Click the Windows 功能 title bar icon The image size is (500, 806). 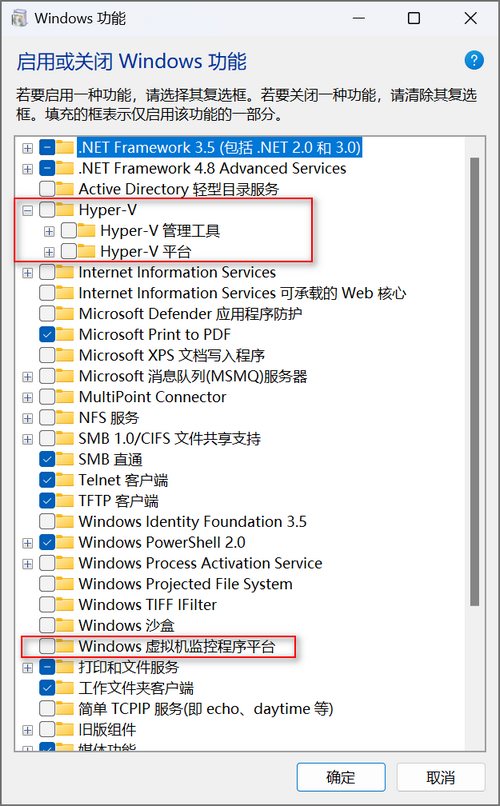[20, 19]
